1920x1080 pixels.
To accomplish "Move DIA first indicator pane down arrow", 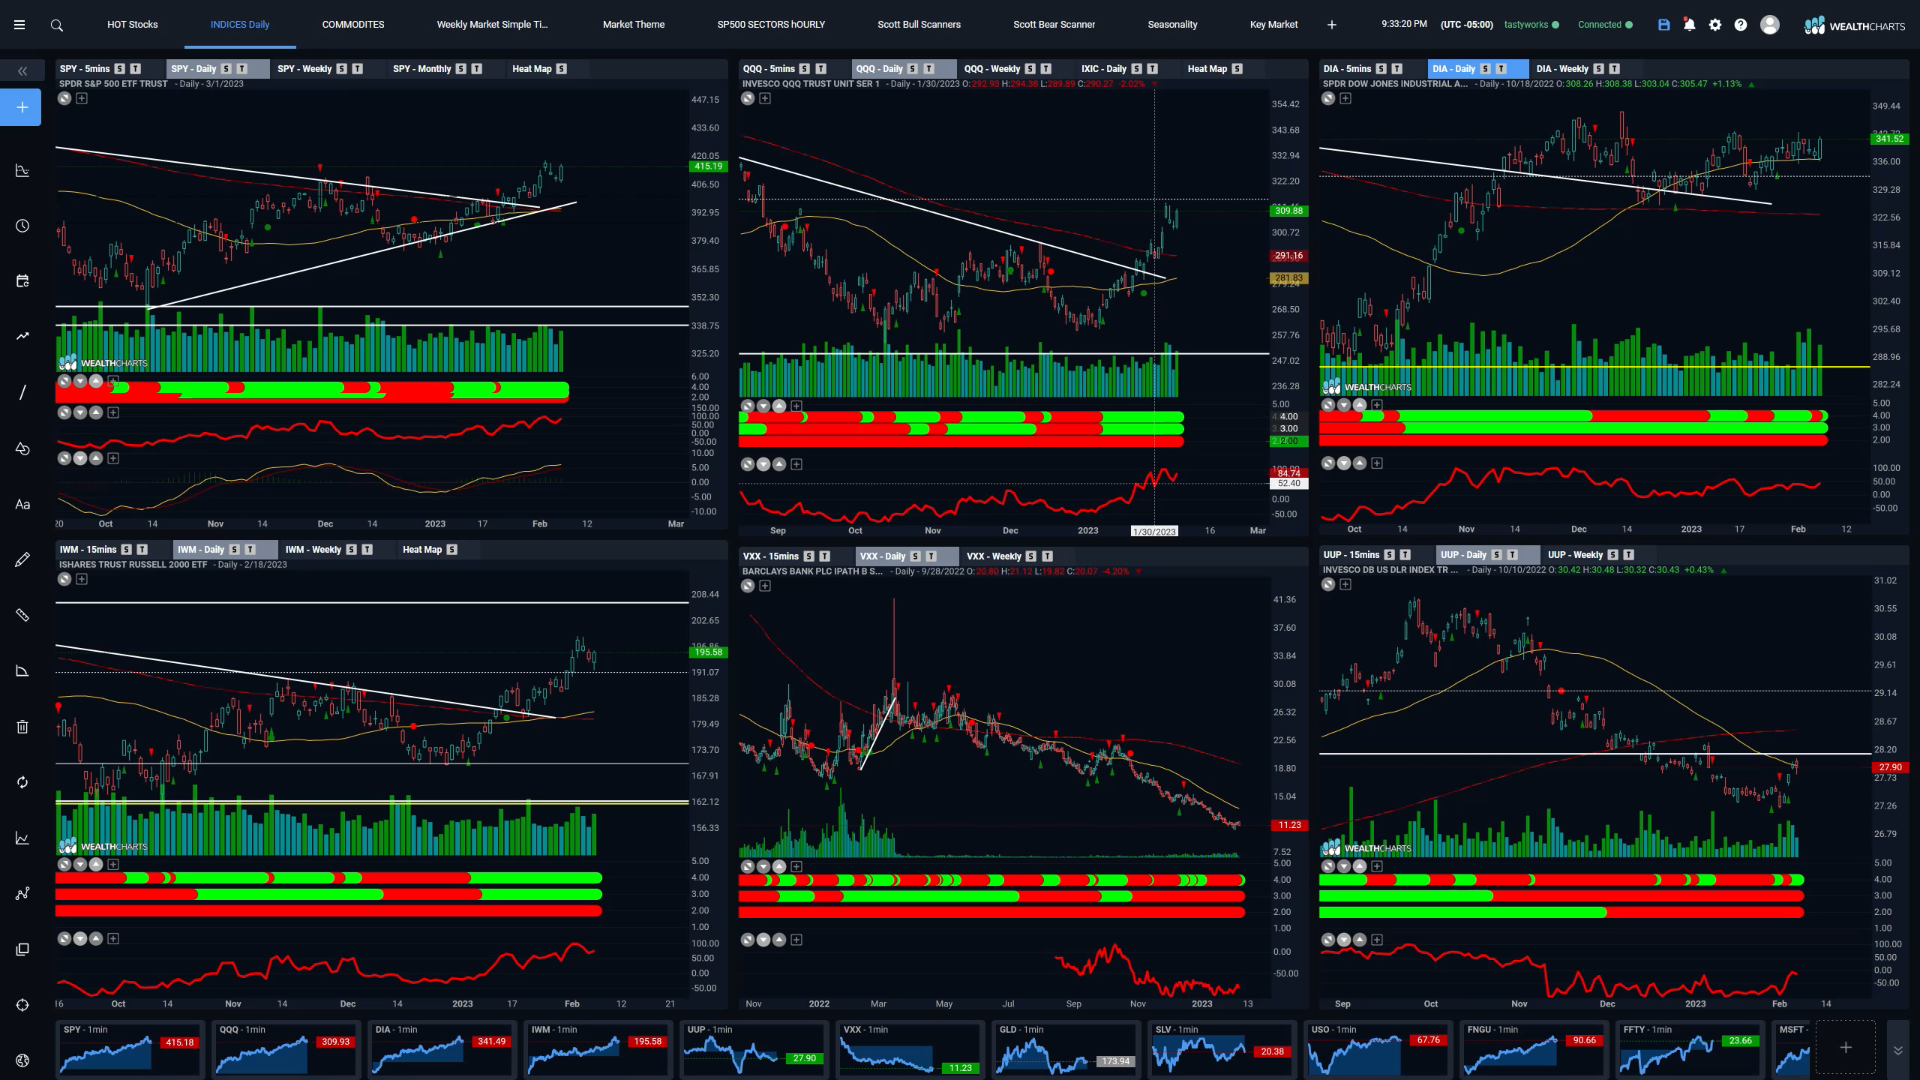I will coord(1344,406).
